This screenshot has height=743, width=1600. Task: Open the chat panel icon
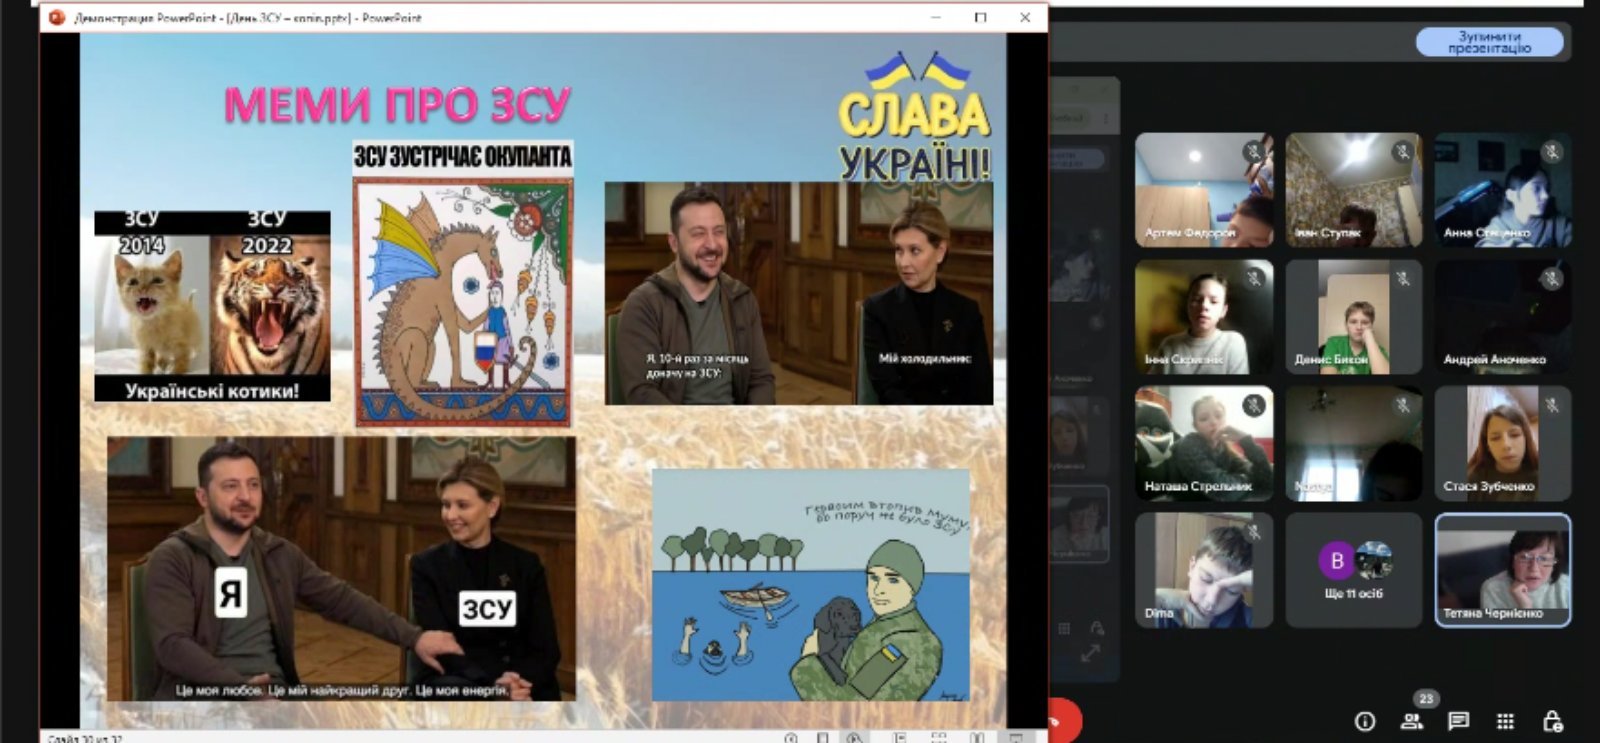coord(1459,721)
